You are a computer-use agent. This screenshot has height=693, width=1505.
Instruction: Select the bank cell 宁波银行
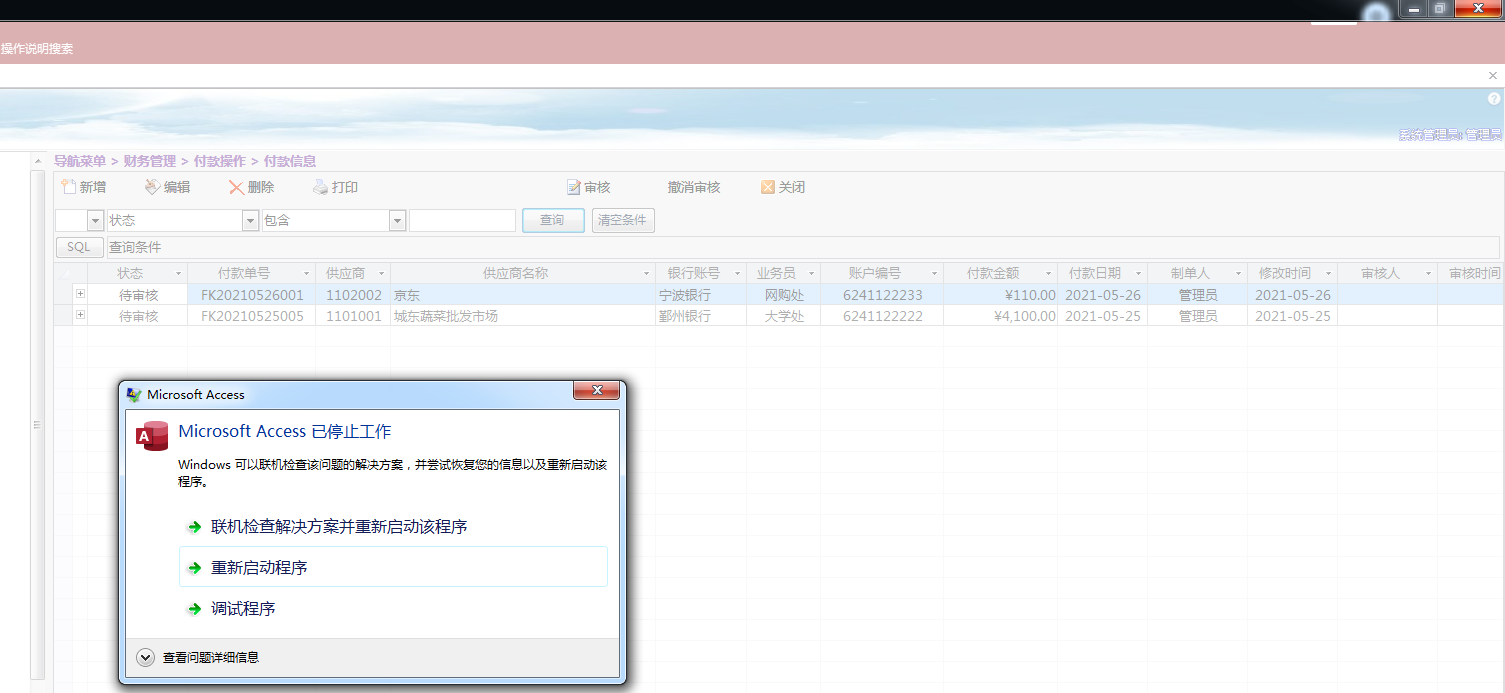(x=700, y=295)
